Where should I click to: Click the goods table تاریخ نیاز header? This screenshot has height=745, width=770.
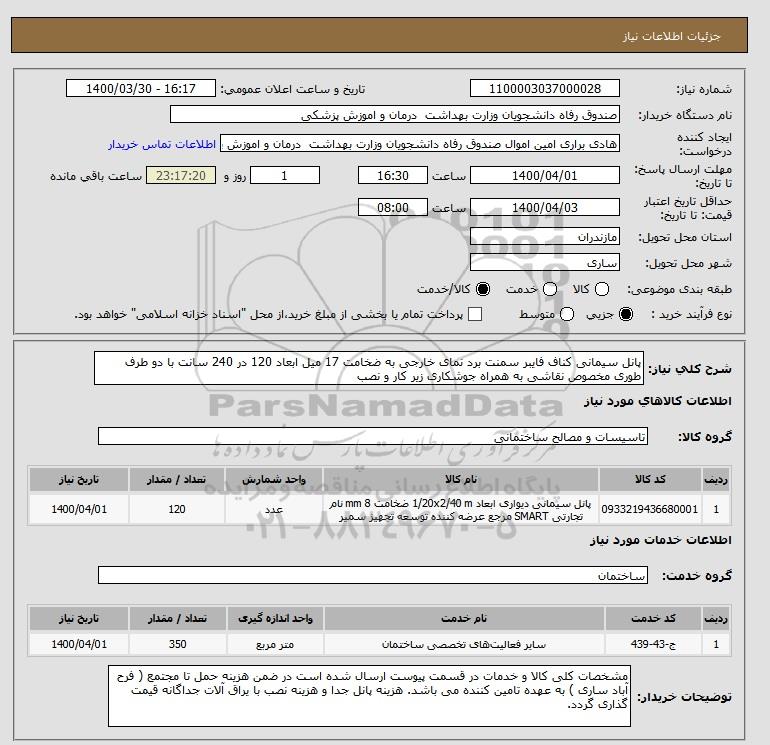tap(79, 479)
